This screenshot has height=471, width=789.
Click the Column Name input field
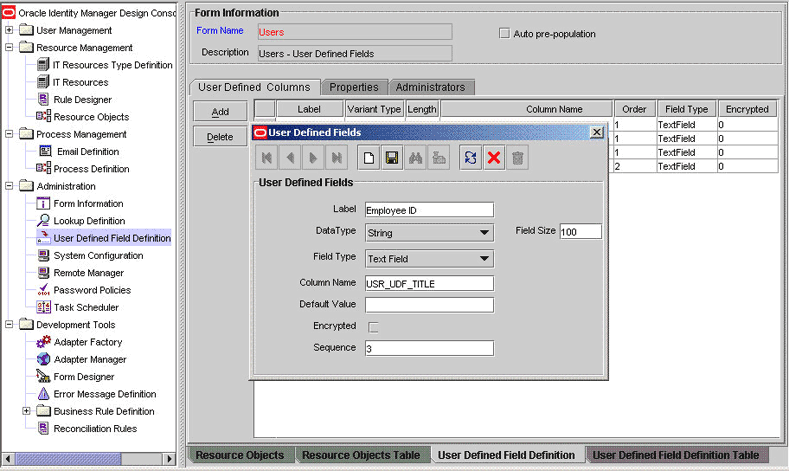click(429, 283)
